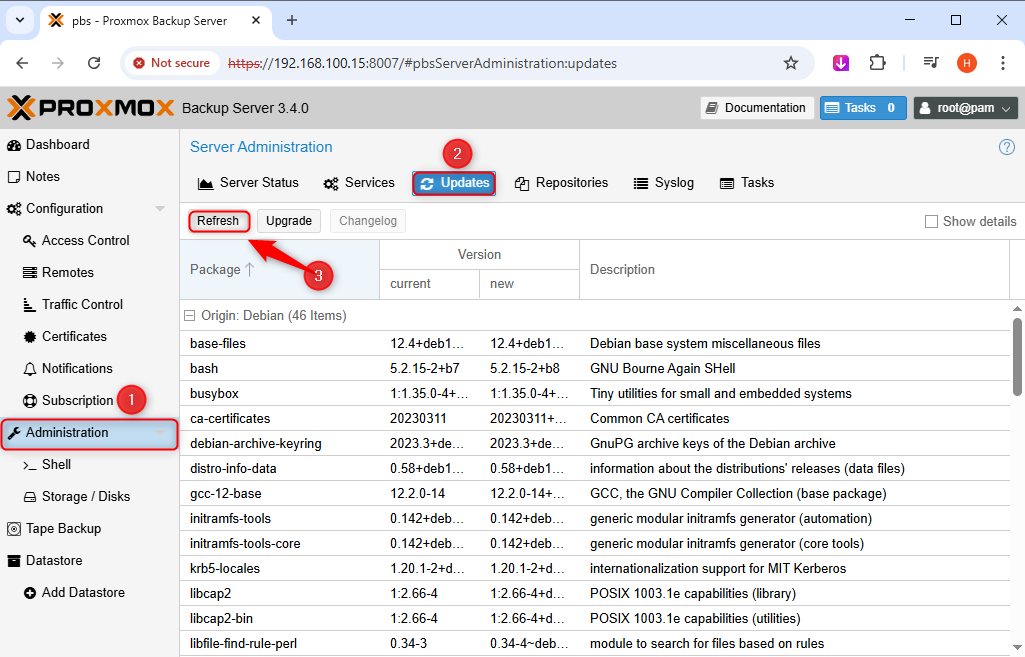Switch to the Repositories tab
The width and height of the screenshot is (1025, 657).
561,183
